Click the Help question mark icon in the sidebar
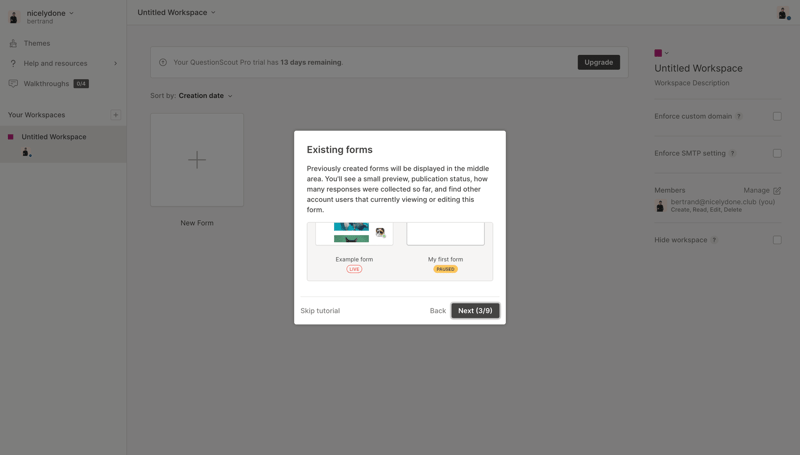 pyautogui.click(x=13, y=63)
